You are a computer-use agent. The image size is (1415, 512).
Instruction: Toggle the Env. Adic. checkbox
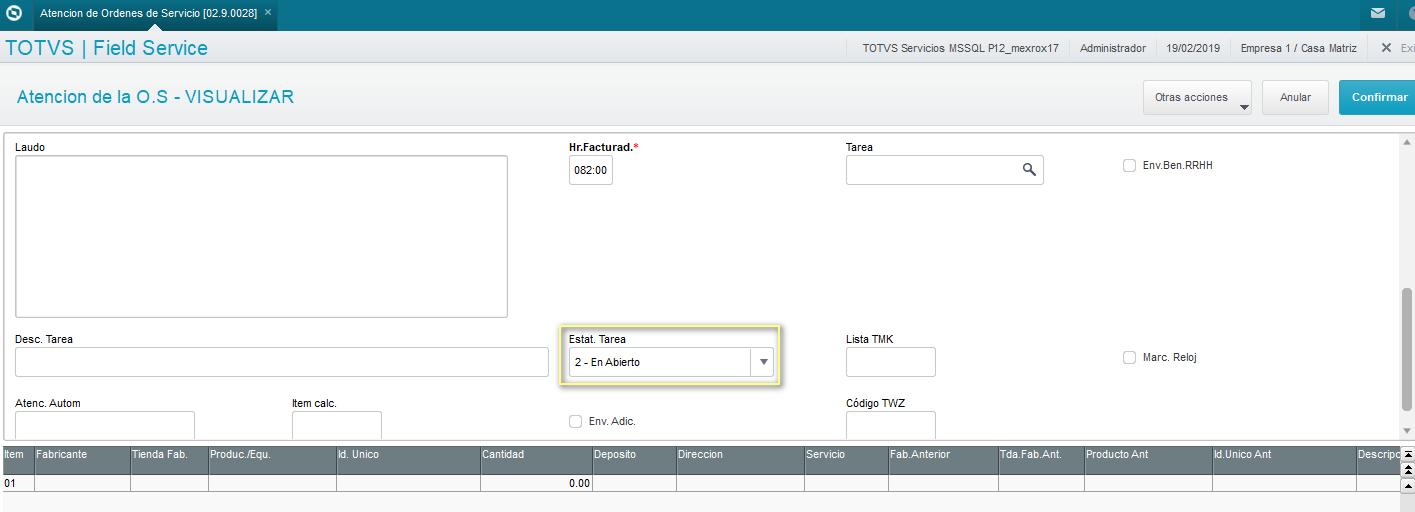pyautogui.click(x=575, y=421)
